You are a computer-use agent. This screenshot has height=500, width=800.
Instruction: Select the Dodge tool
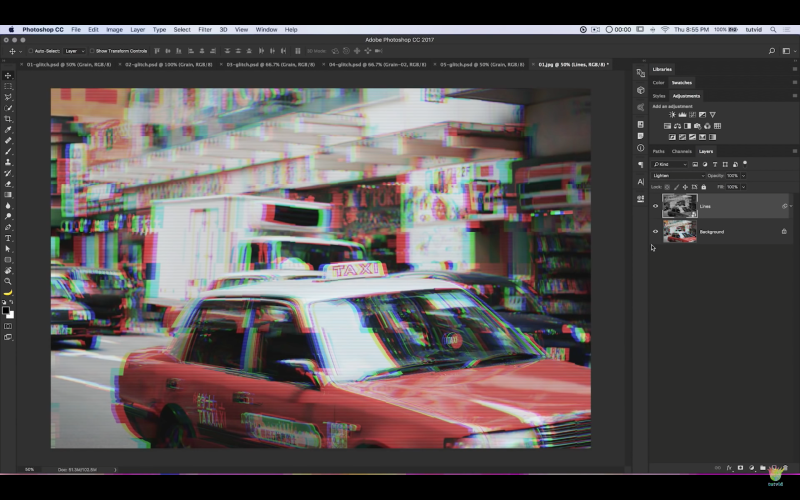coord(8,217)
